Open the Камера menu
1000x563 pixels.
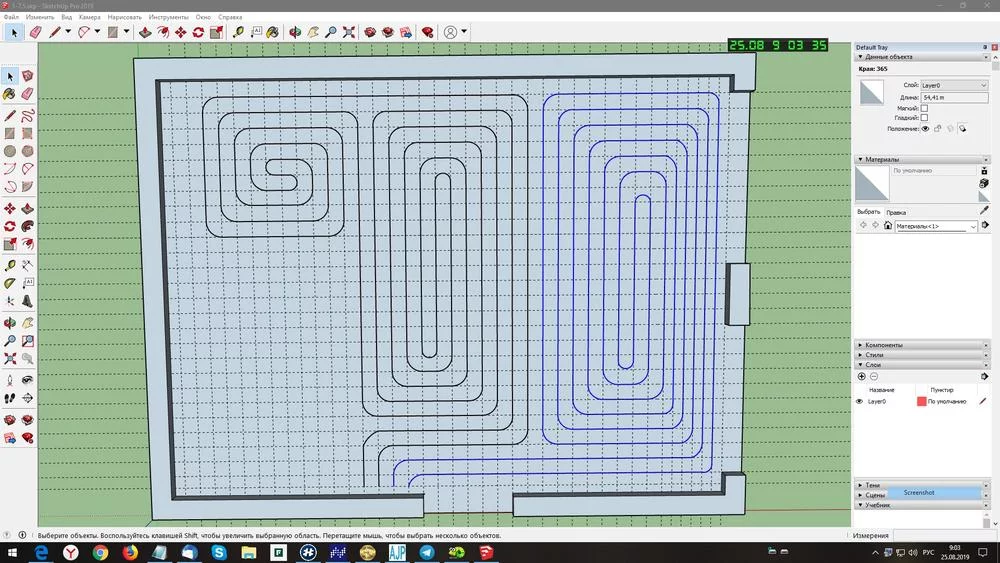pos(90,18)
